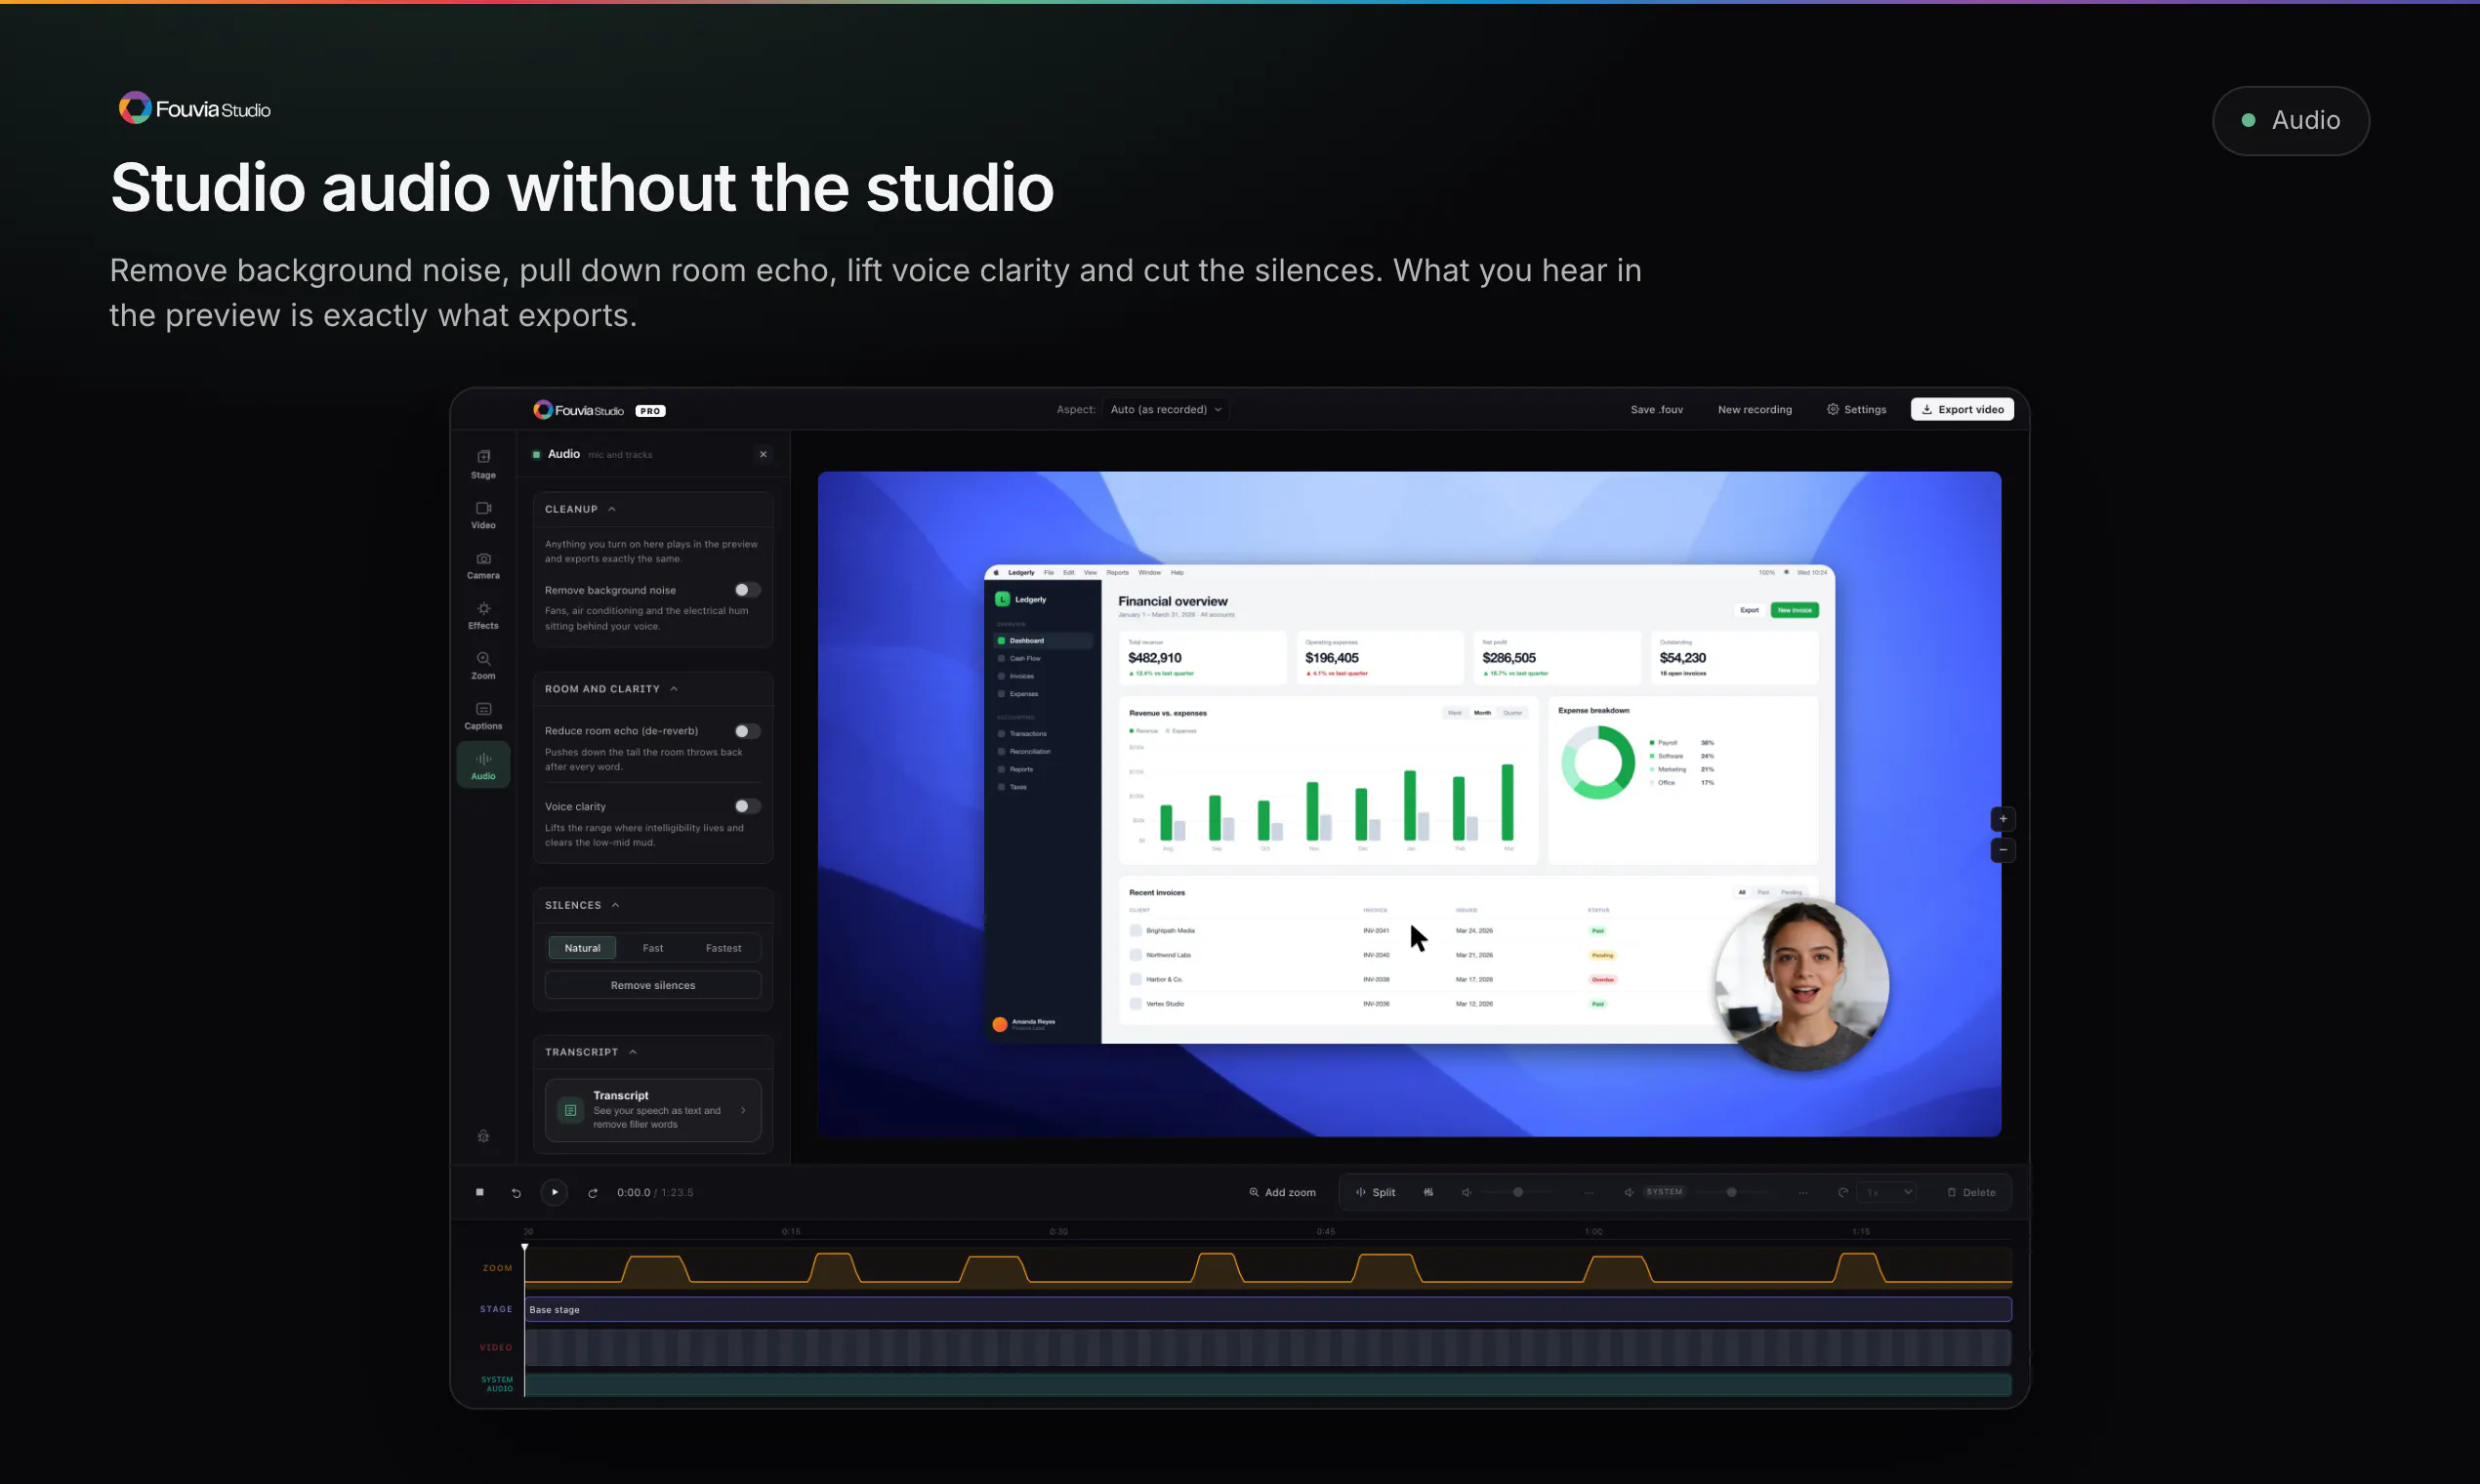
Task: Open the Camera panel in the sidebar
Action: tap(483, 565)
